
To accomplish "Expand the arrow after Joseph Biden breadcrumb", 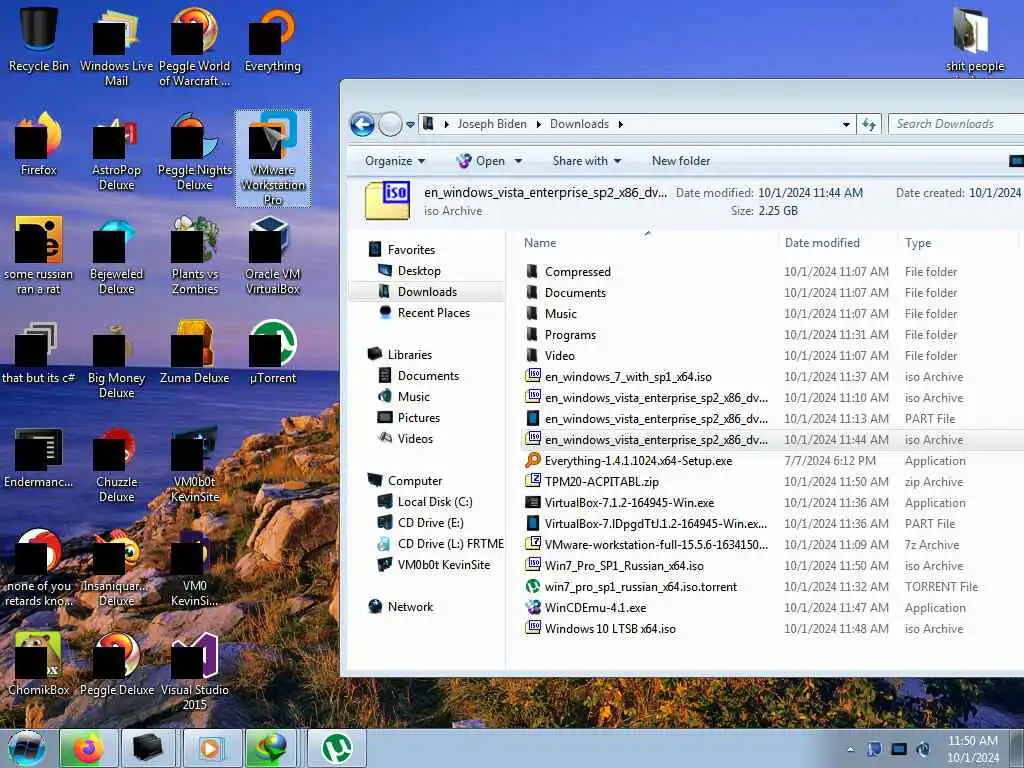I will tap(539, 124).
